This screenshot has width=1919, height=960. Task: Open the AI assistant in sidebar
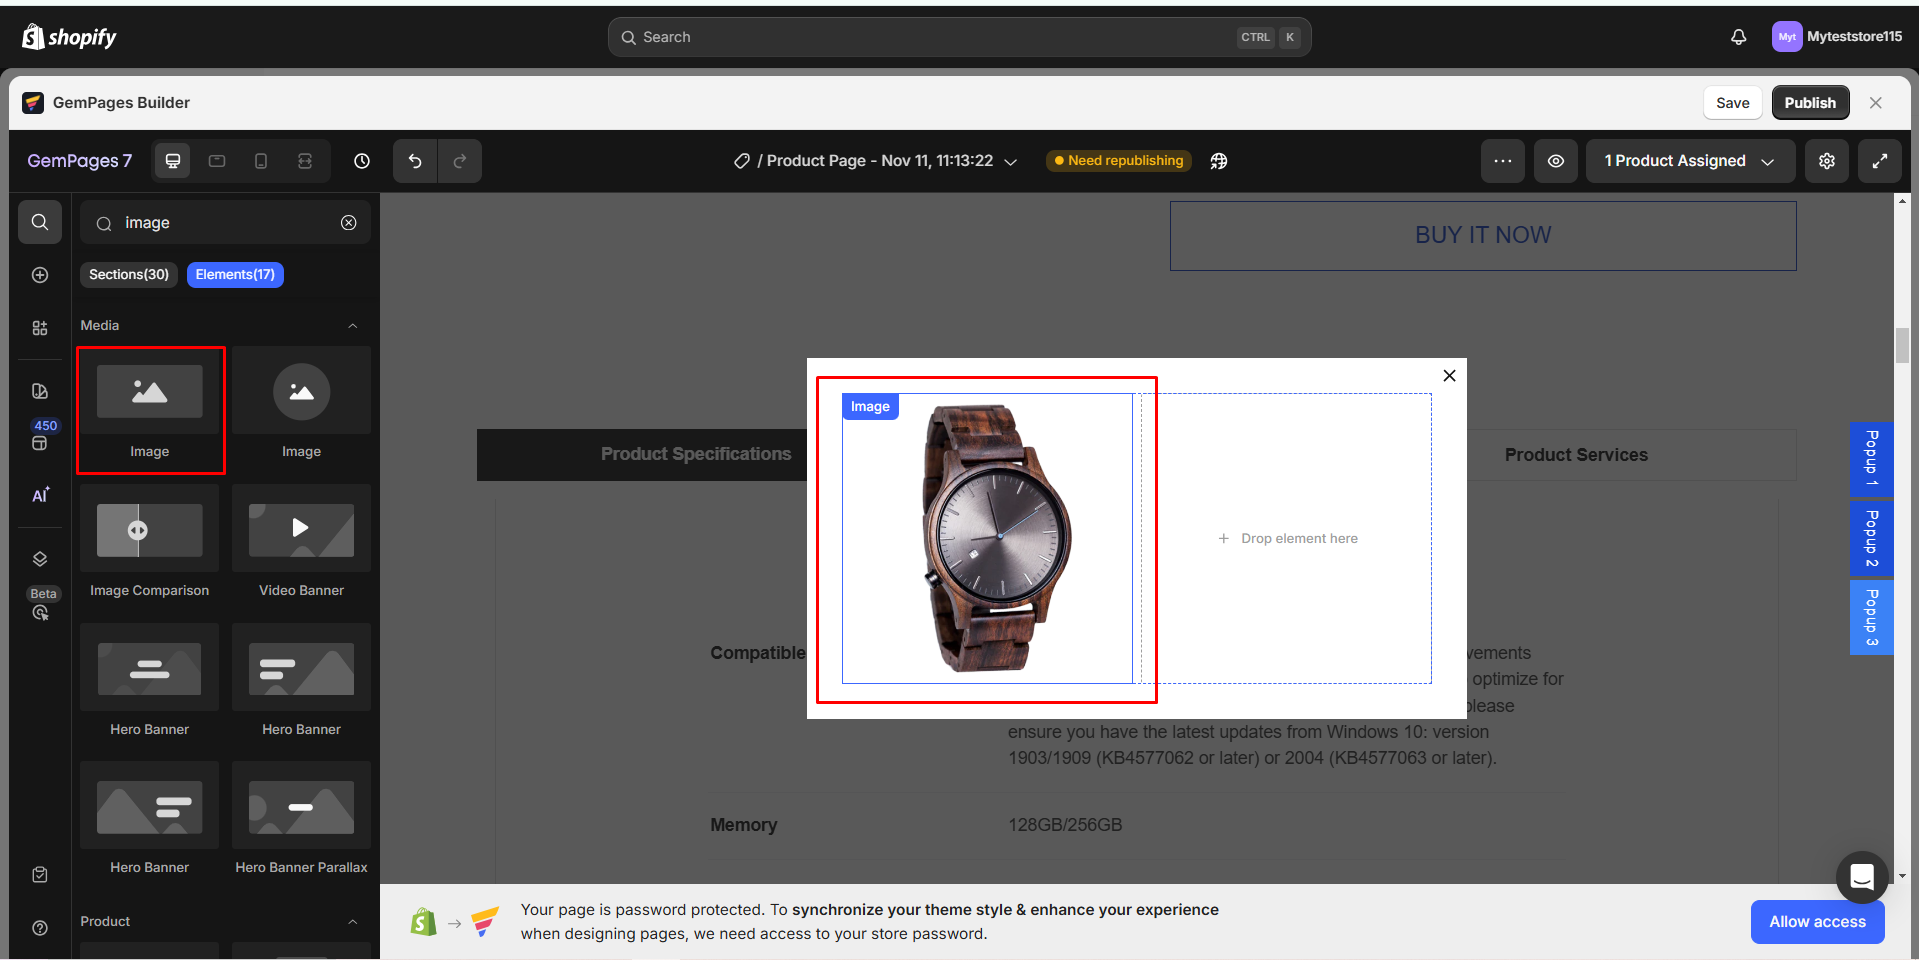(x=40, y=495)
